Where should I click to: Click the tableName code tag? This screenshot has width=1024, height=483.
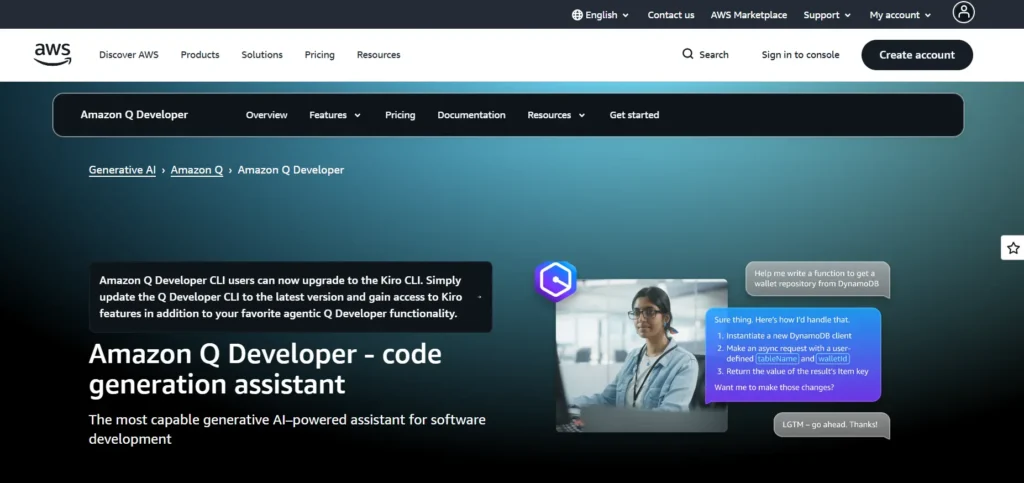pyautogui.click(x=777, y=359)
